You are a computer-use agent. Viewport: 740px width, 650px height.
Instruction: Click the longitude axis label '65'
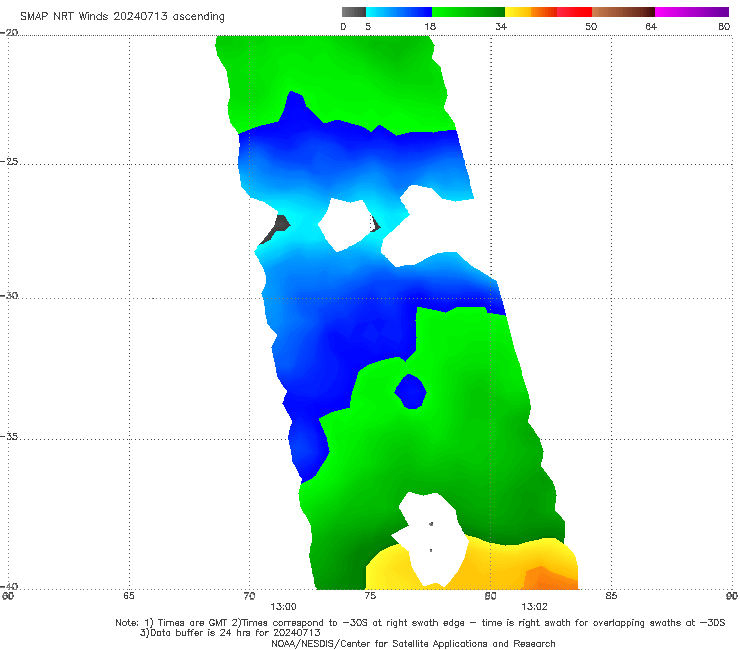(x=129, y=596)
